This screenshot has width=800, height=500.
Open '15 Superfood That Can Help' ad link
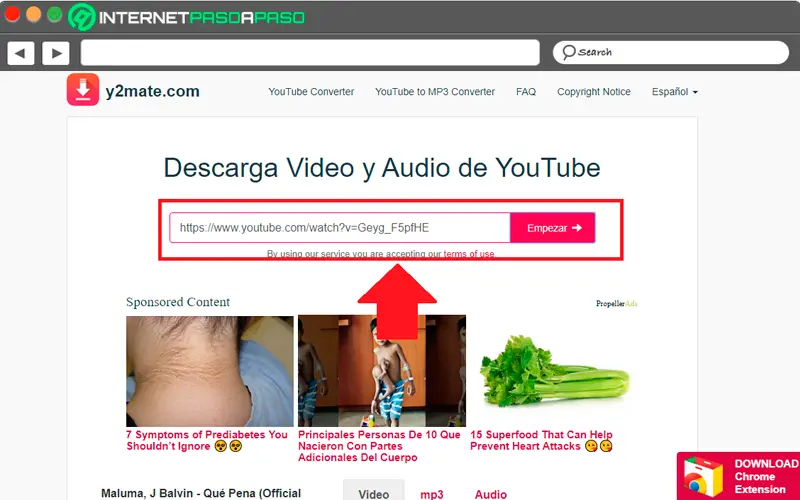pyautogui.click(x=541, y=440)
